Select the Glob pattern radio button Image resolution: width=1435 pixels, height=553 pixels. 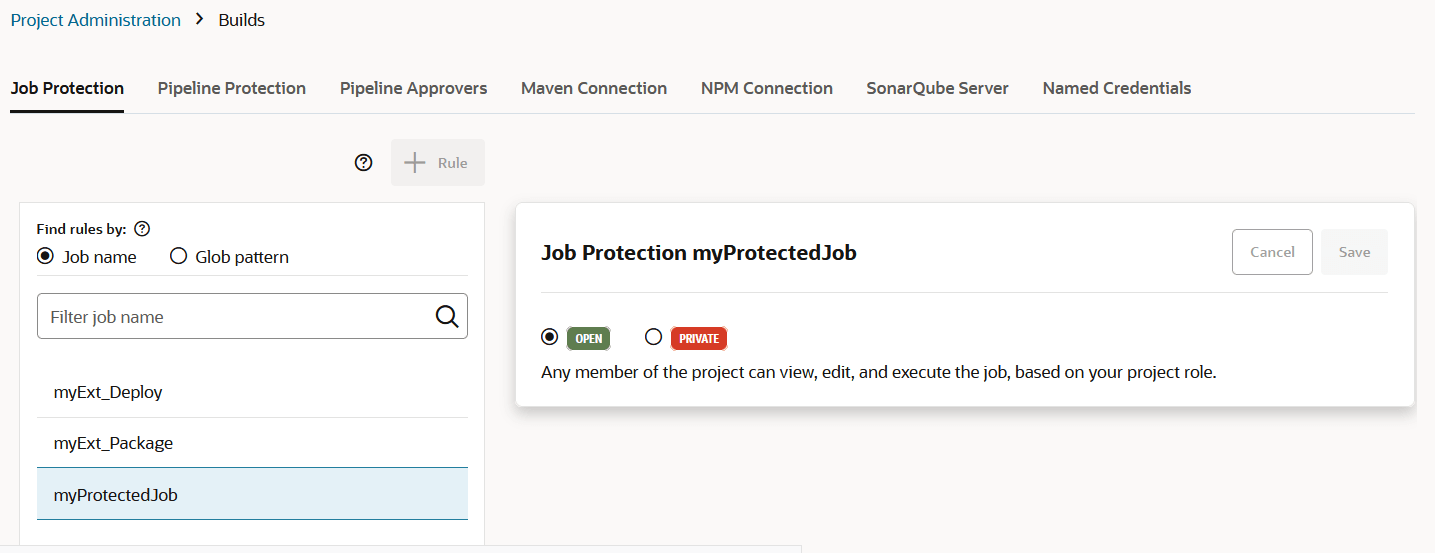[x=179, y=257]
